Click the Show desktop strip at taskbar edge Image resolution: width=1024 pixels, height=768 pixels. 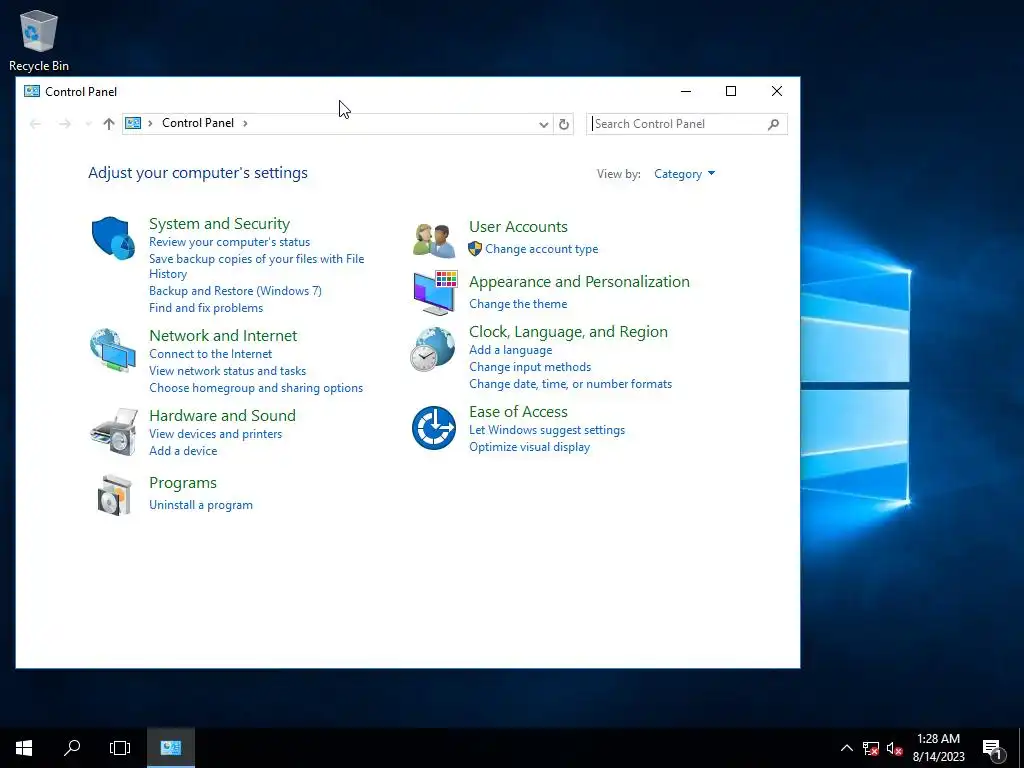[x=1021, y=748]
